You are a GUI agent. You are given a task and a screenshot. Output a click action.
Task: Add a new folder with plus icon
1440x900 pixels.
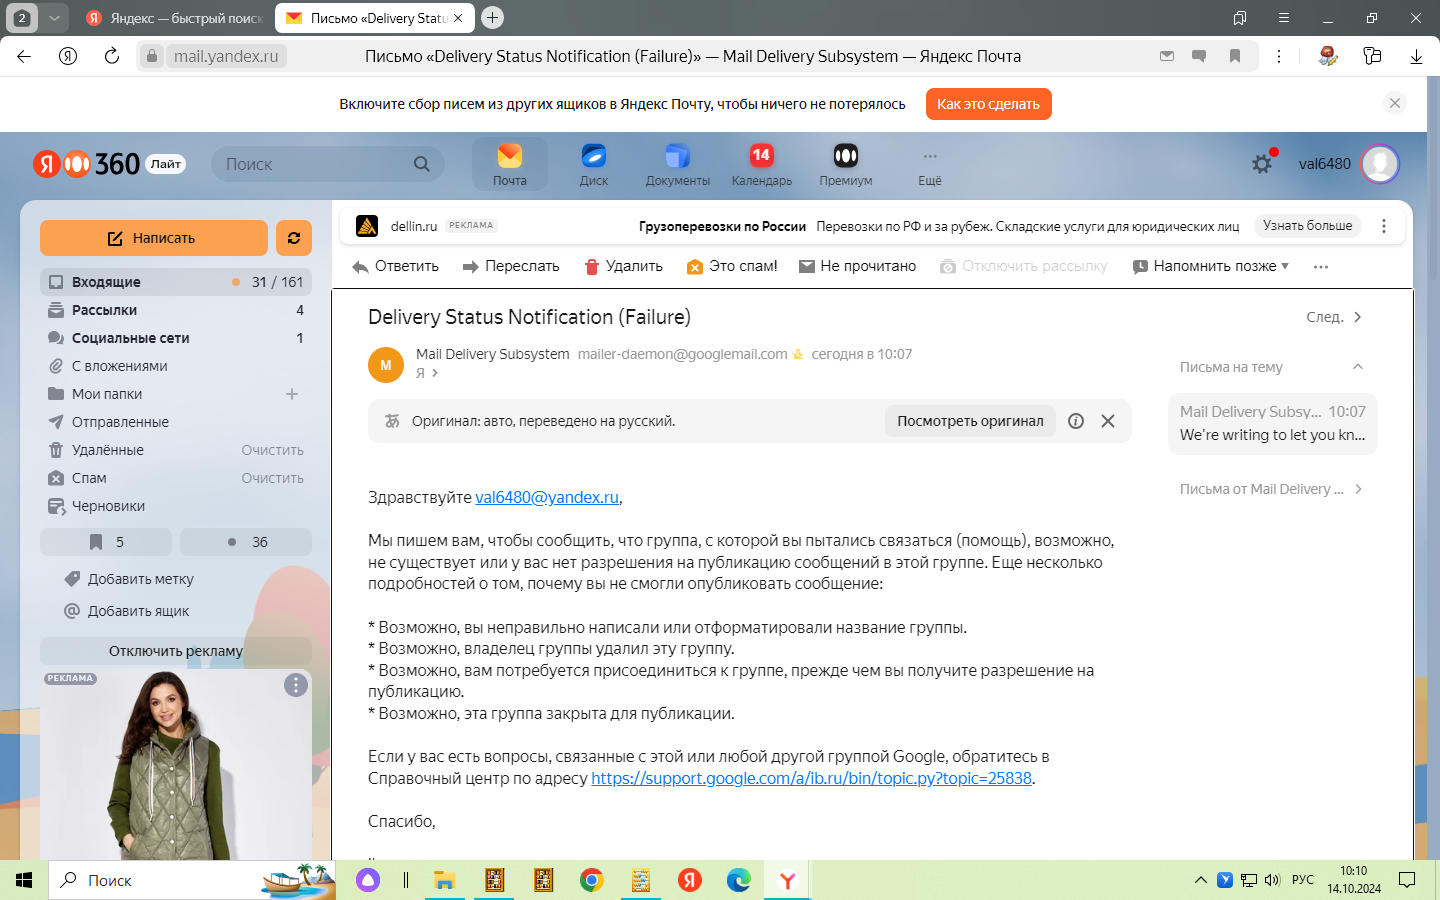[x=292, y=394]
